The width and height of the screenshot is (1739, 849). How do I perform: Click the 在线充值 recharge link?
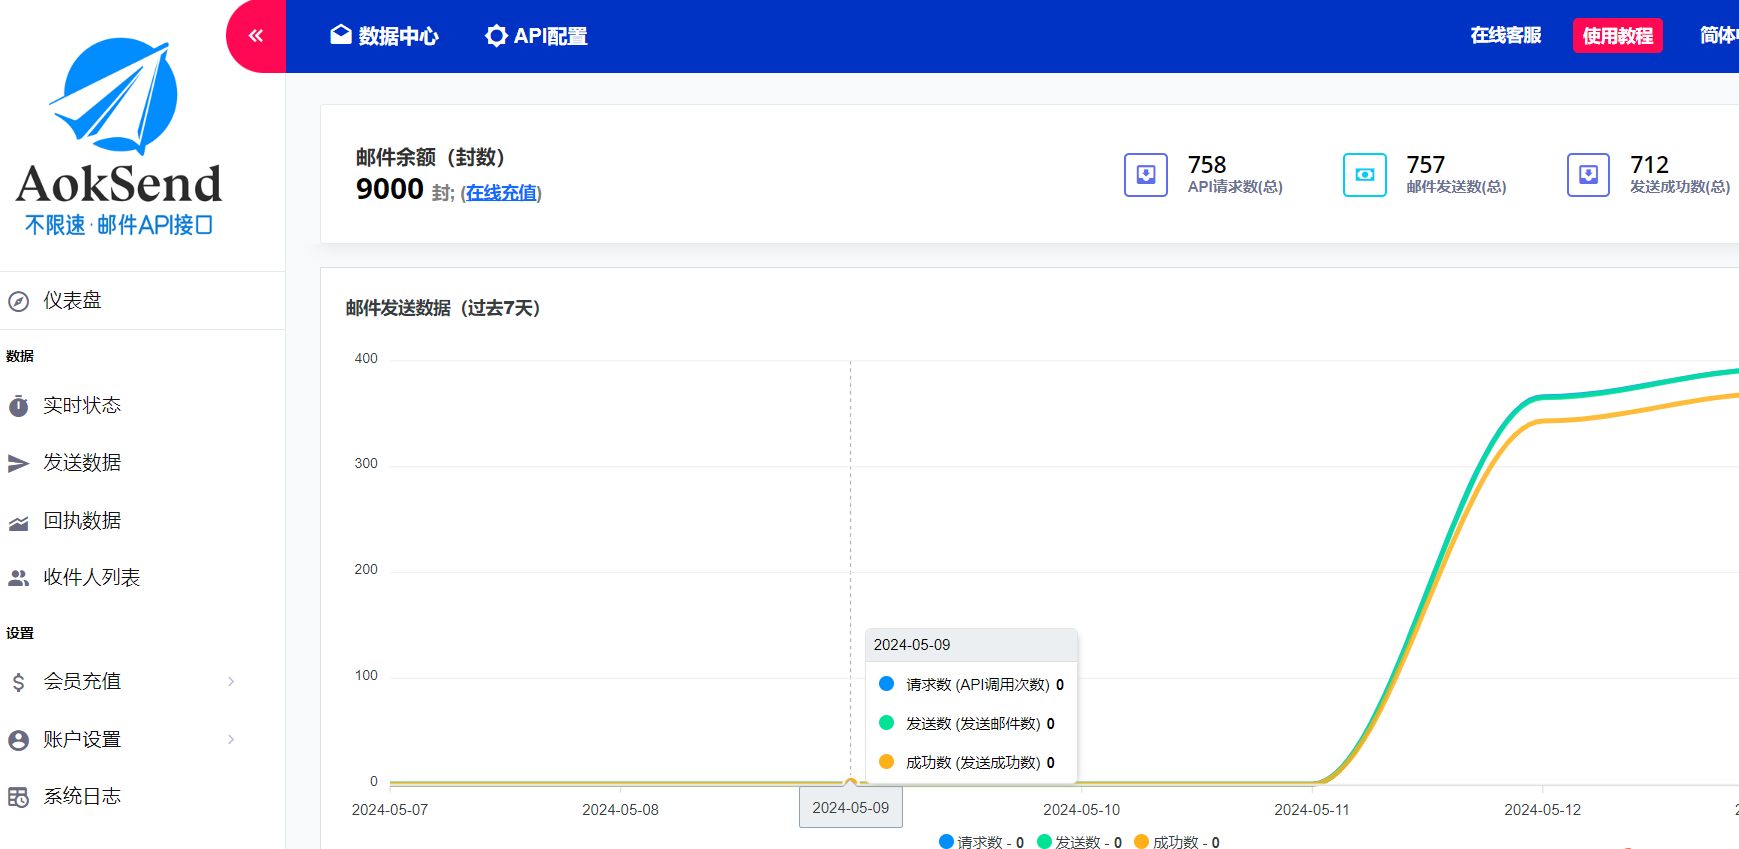click(x=501, y=193)
